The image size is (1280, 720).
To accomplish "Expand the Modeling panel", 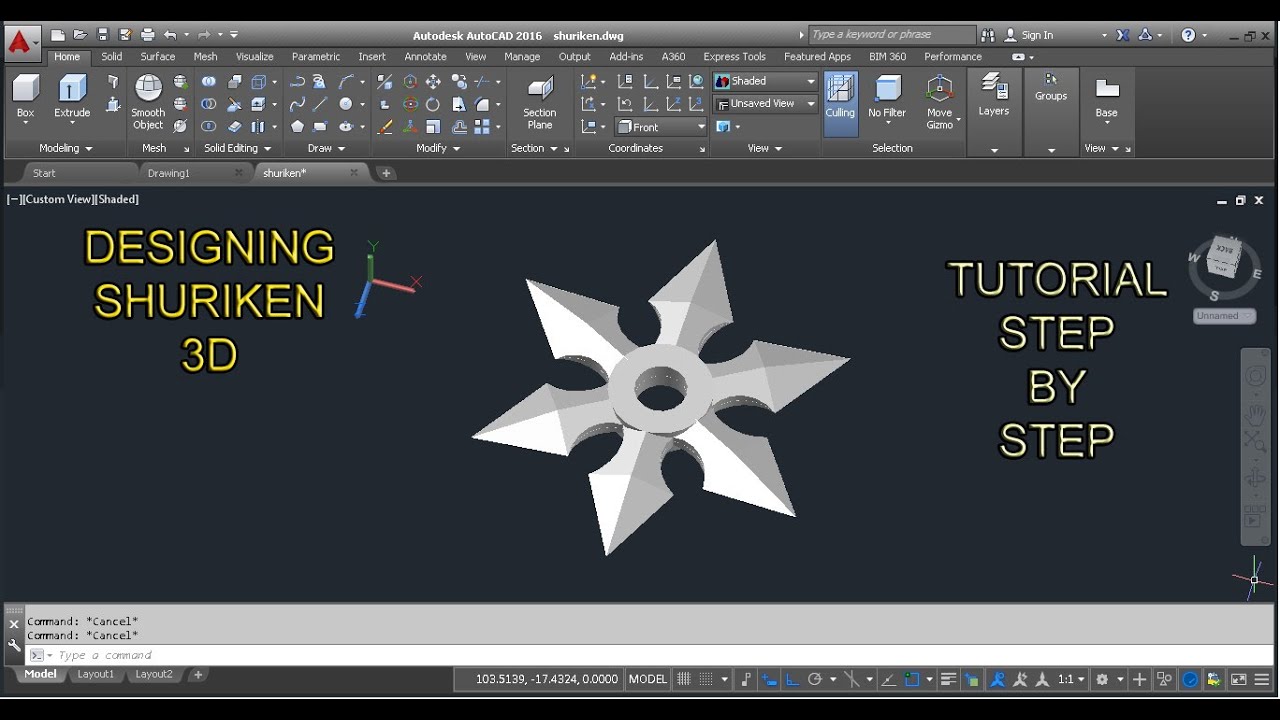I will (66, 148).
